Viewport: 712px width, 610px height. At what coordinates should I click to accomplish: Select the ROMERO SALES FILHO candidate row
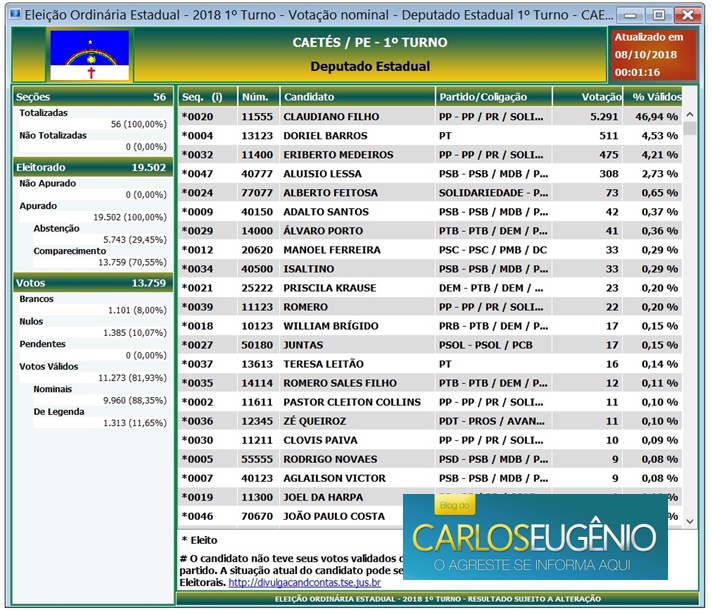430,384
